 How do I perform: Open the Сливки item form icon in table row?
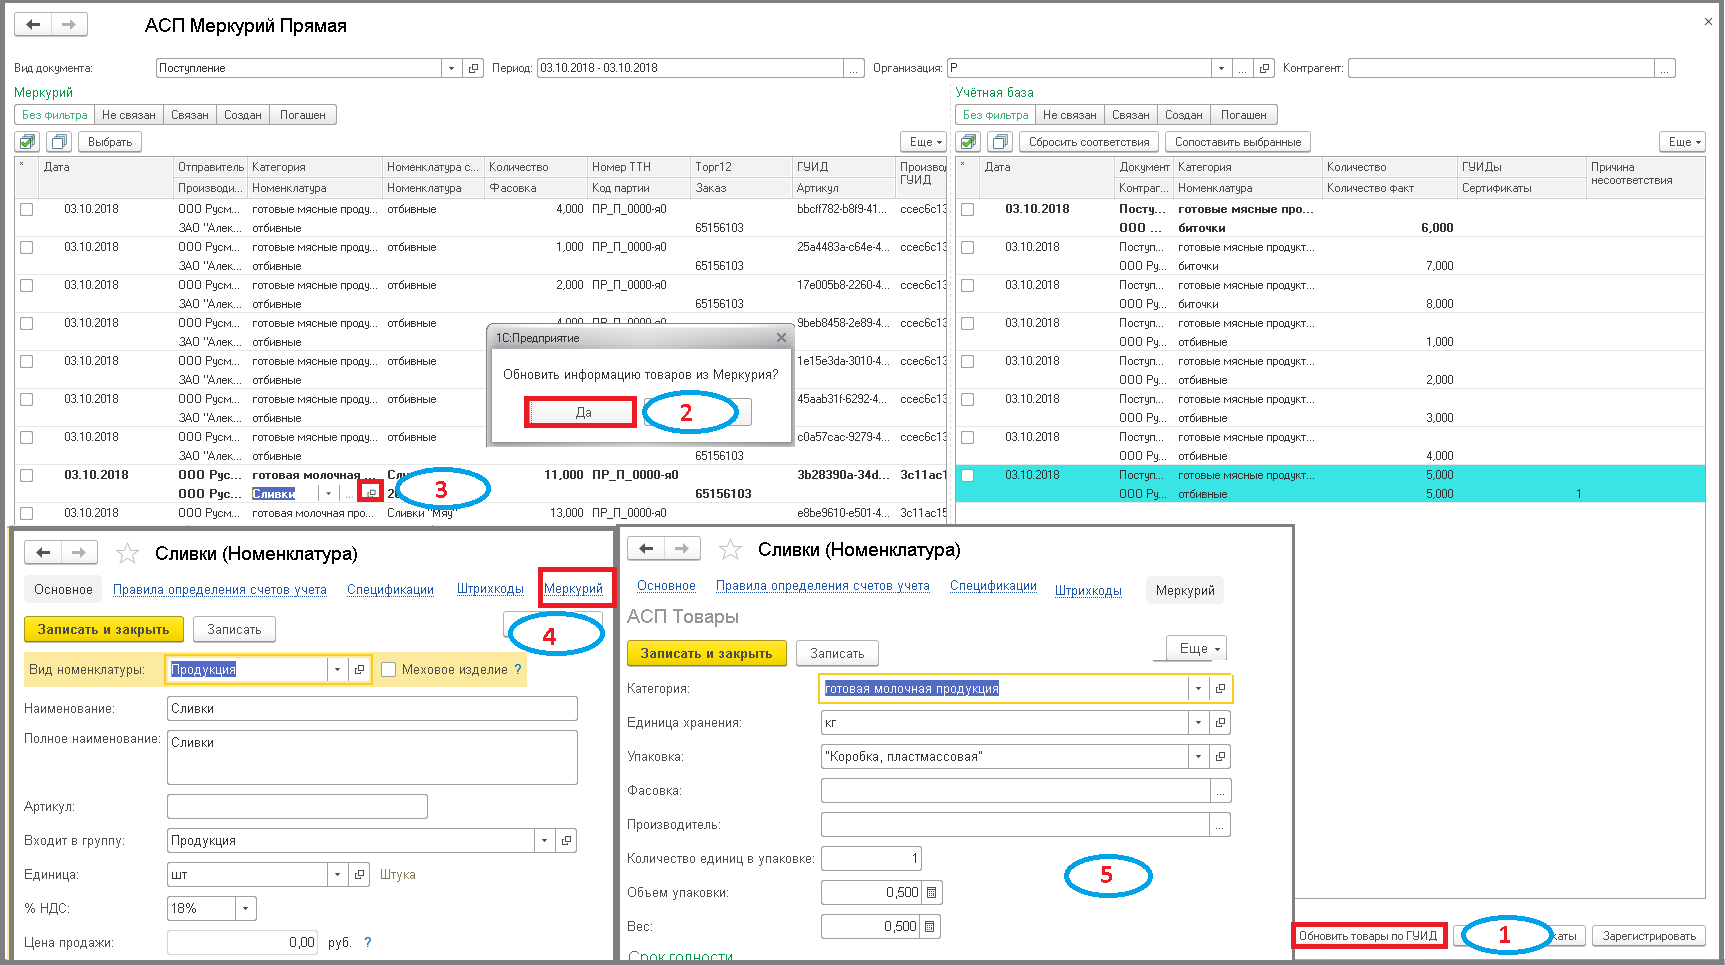[x=371, y=493]
